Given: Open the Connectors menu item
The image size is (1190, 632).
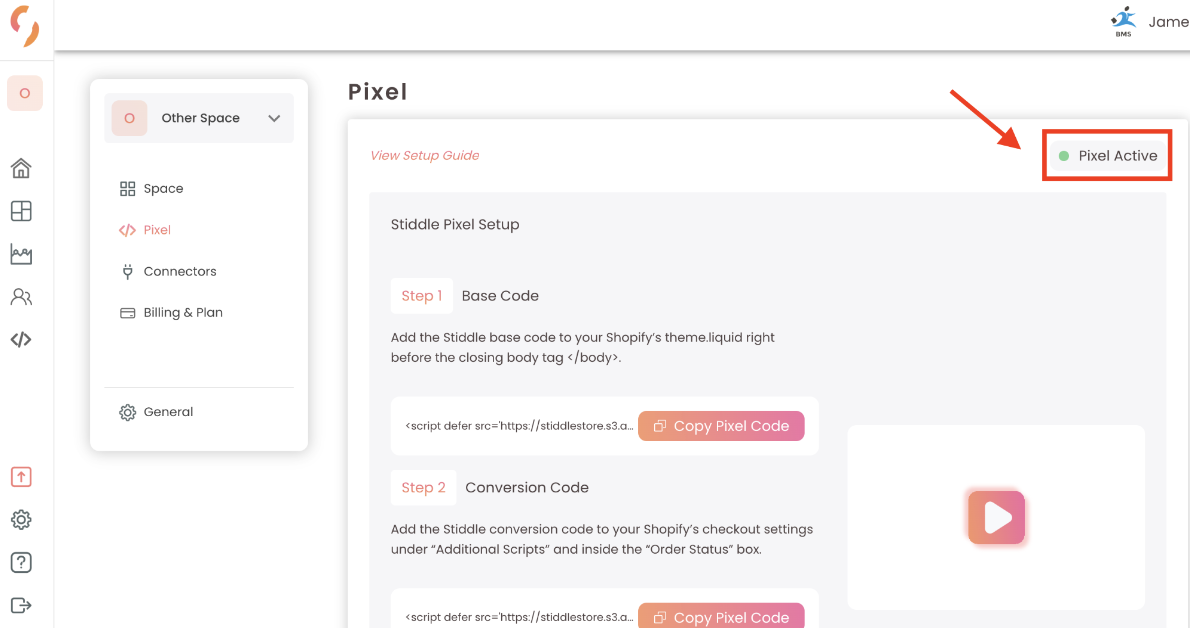Looking at the screenshot, I should pos(168,272).
